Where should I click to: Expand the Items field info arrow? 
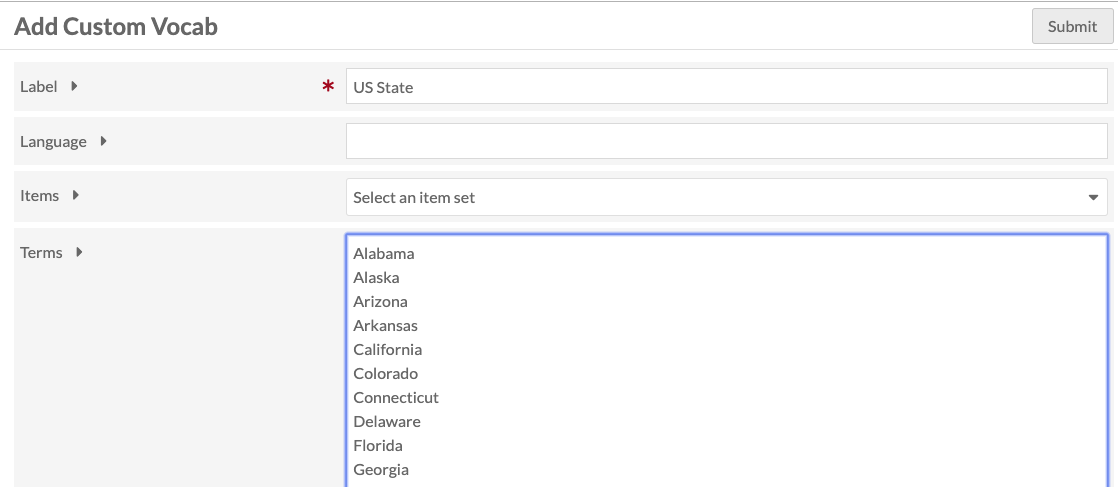pyautogui.click(x=75, y=196)
